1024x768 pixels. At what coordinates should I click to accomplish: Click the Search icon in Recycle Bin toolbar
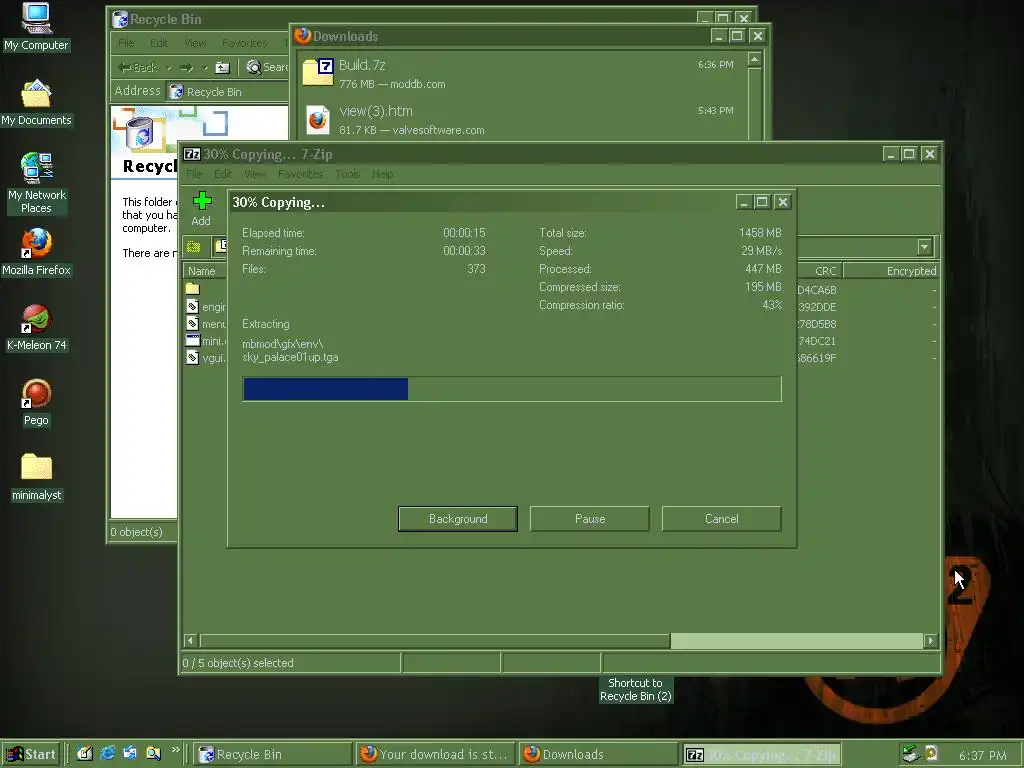coord(254,67)
